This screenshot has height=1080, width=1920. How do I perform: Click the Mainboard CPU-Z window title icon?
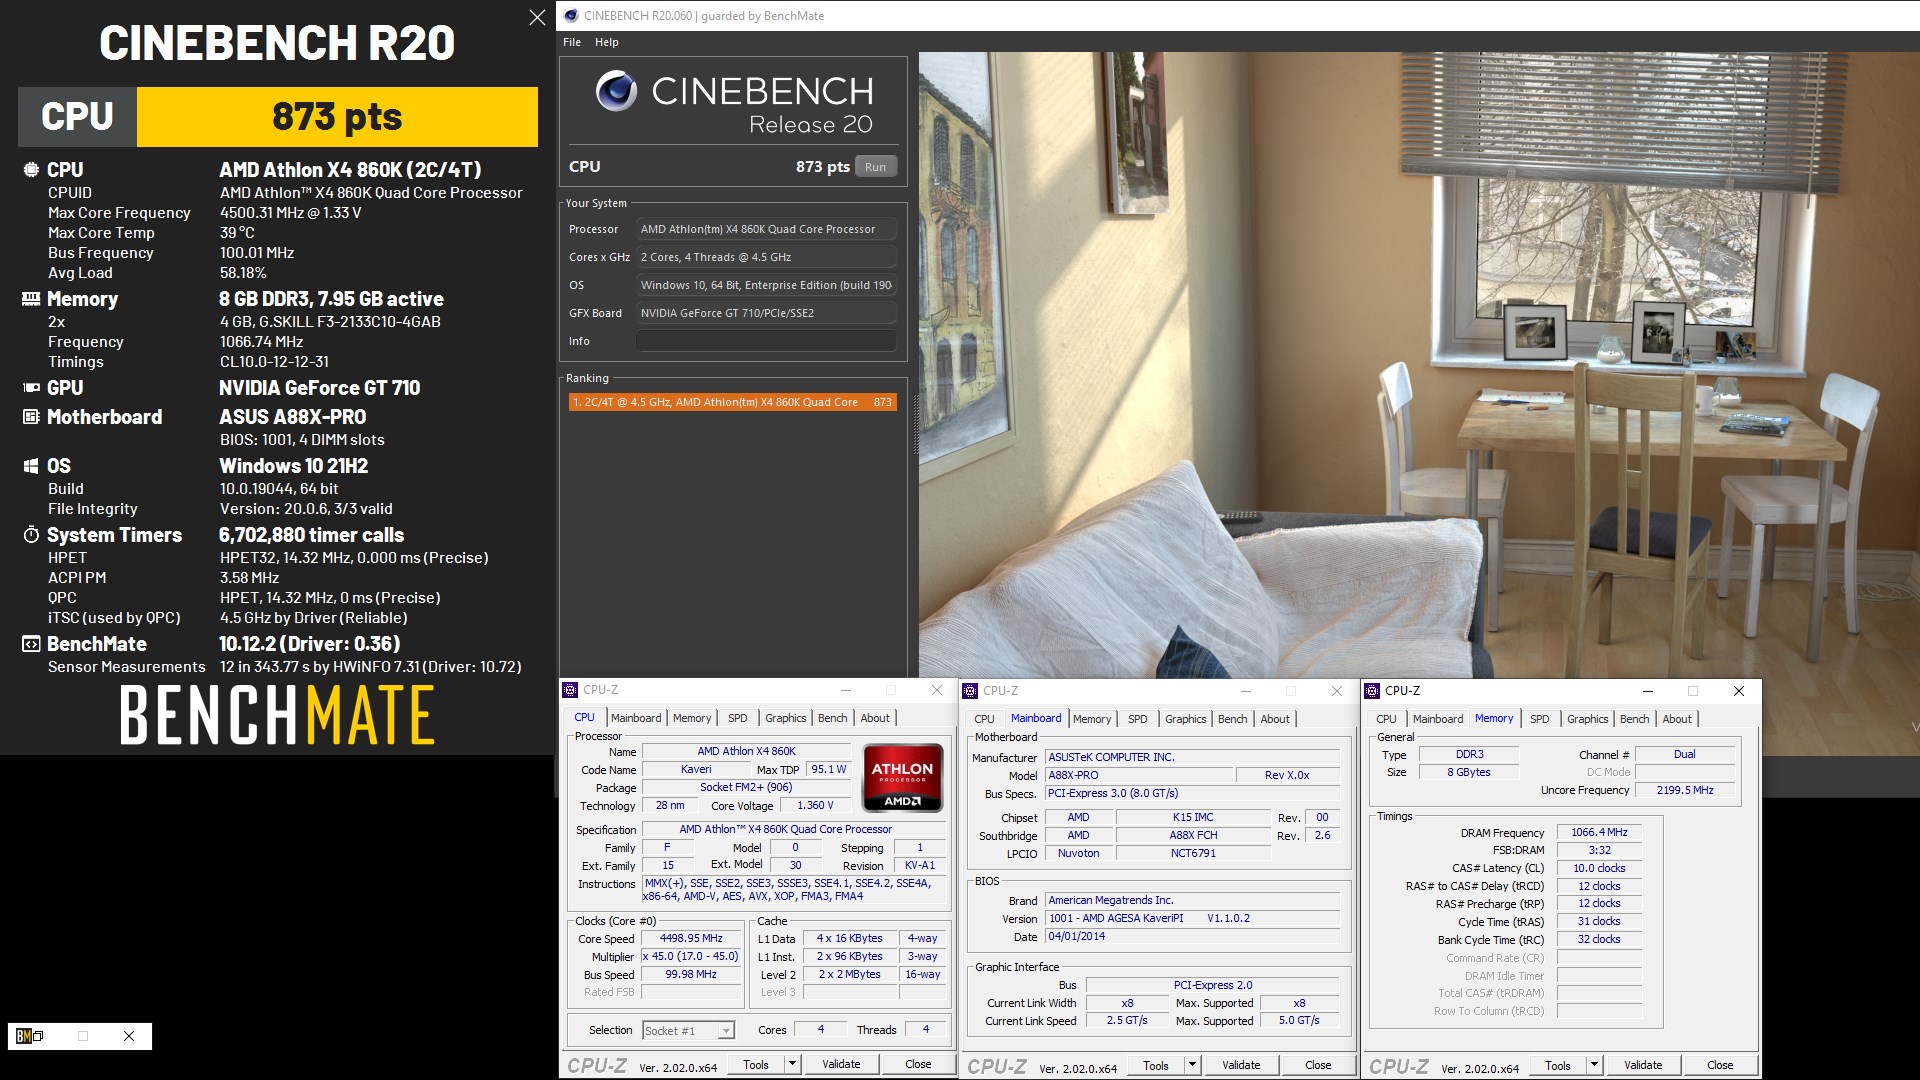(970, 691)
